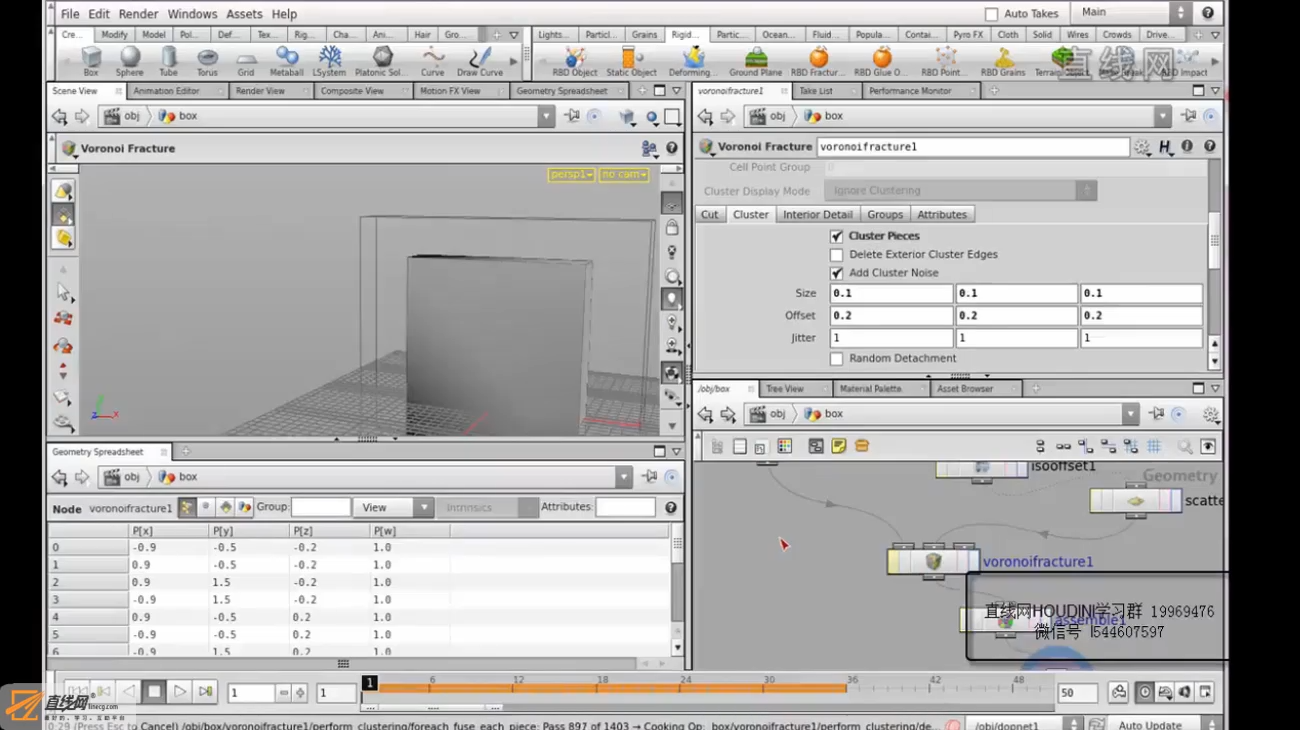Open the File menu
Image resolution: width=1300 pixels, height=730 pixels.
coord(70,14)
